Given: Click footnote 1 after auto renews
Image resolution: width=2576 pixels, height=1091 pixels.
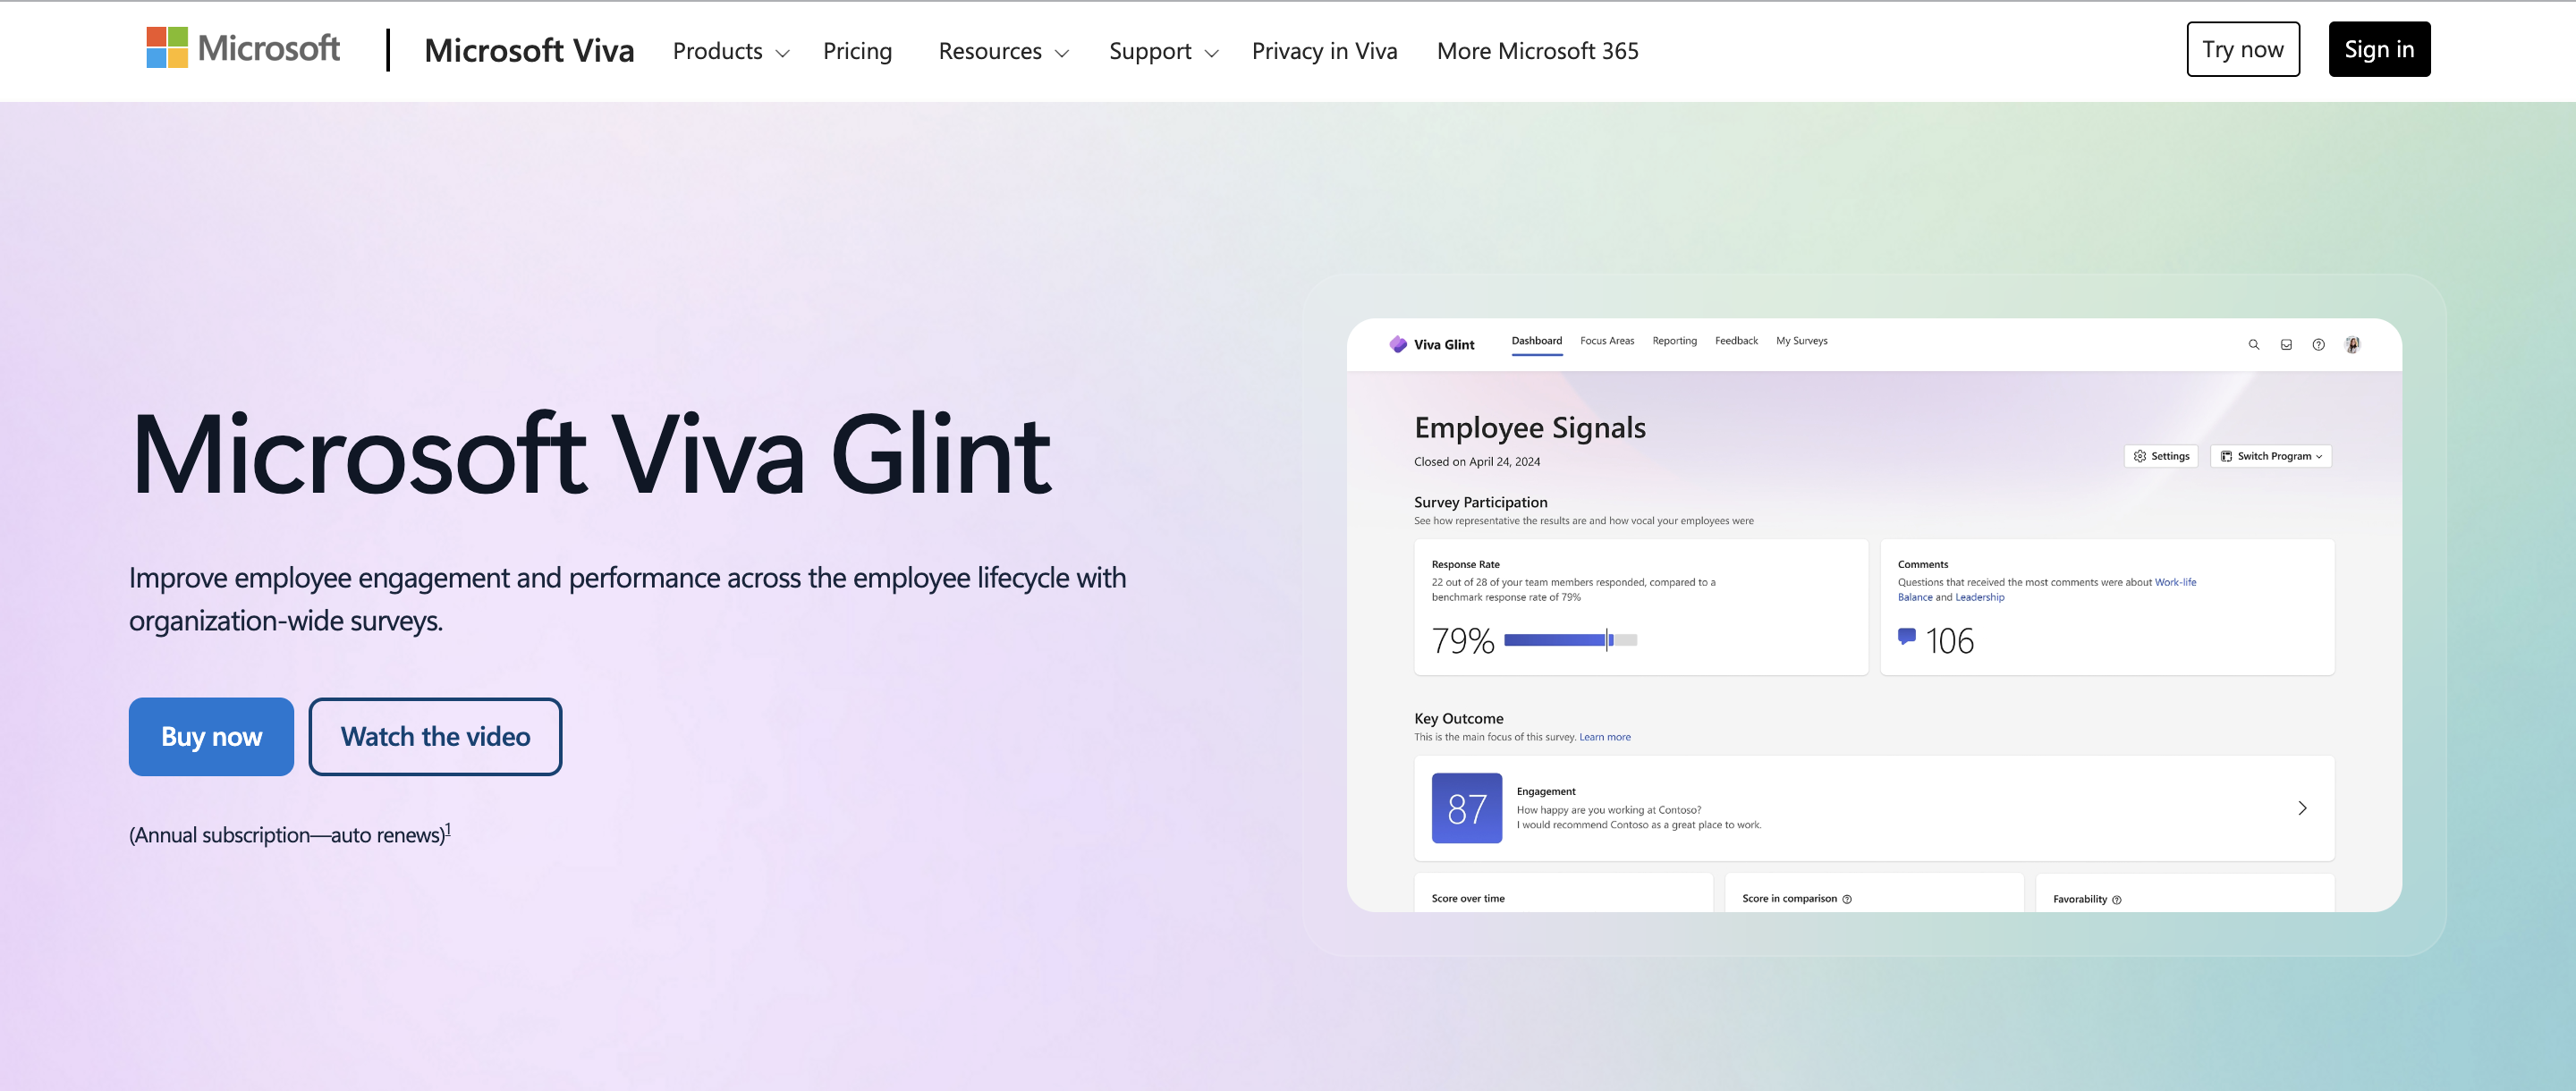Looking at the screenshot, I should click(448, 829).
